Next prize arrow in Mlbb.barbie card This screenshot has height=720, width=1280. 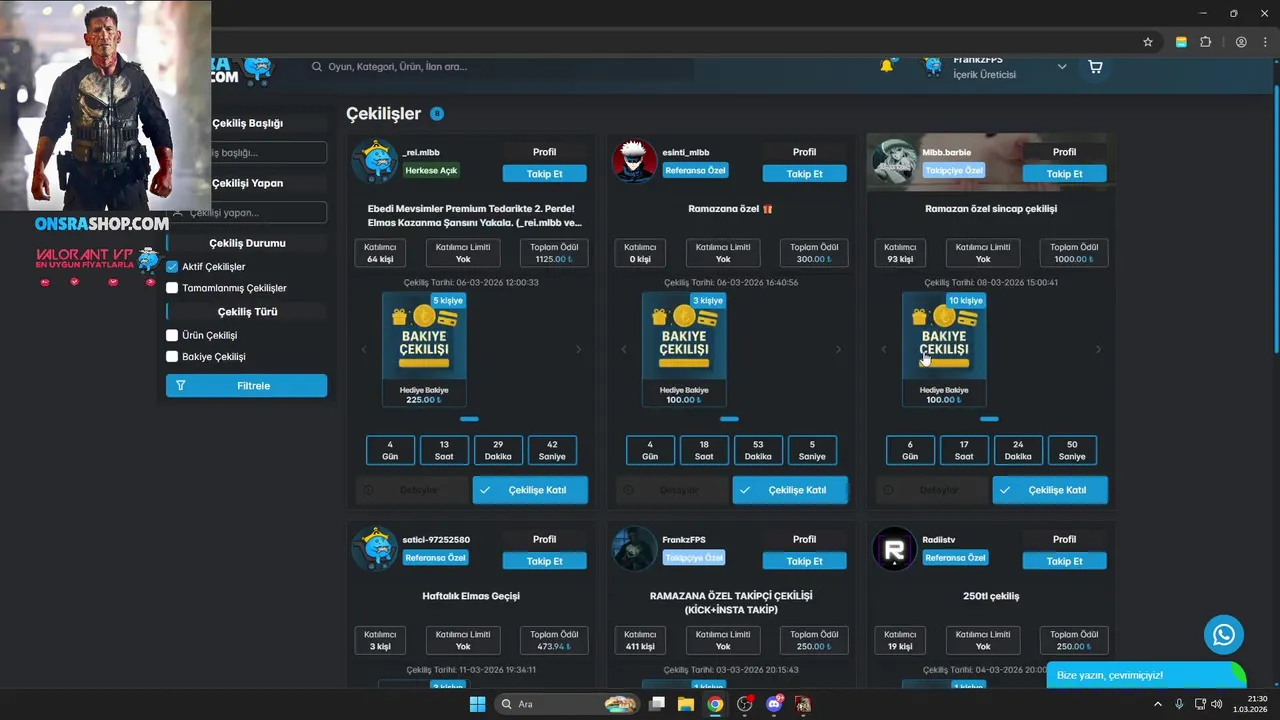click(x=1098, y=349)
